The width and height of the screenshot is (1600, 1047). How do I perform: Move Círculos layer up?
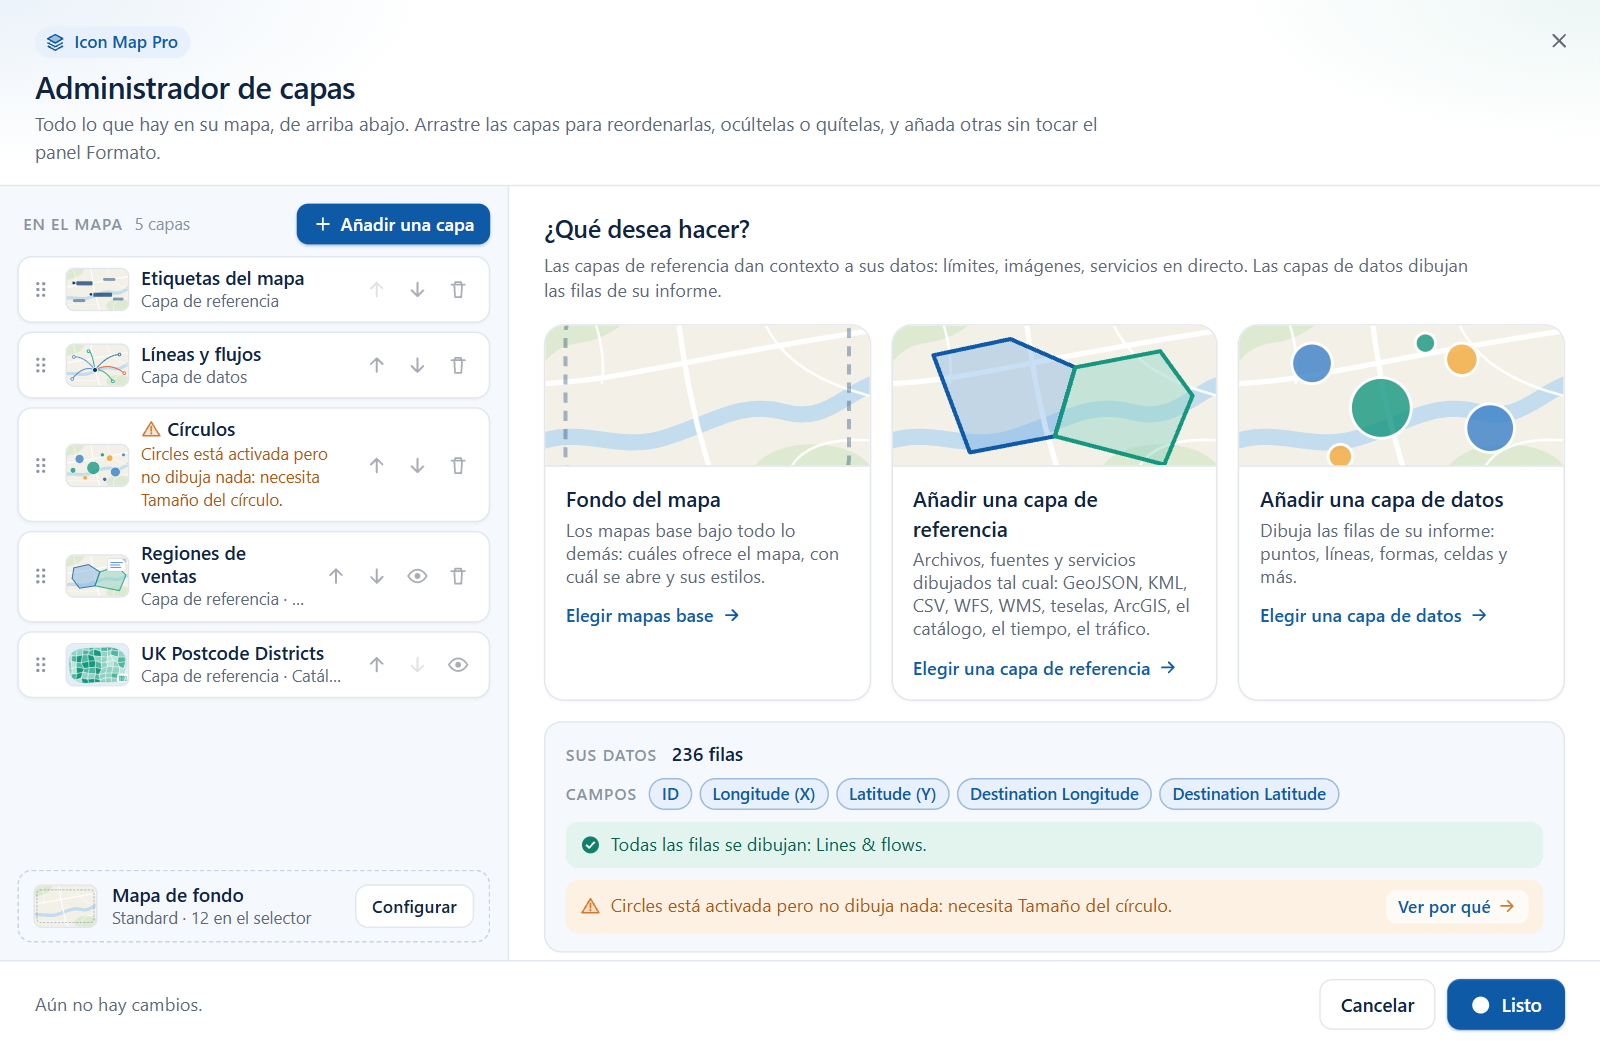coord(377,465)
